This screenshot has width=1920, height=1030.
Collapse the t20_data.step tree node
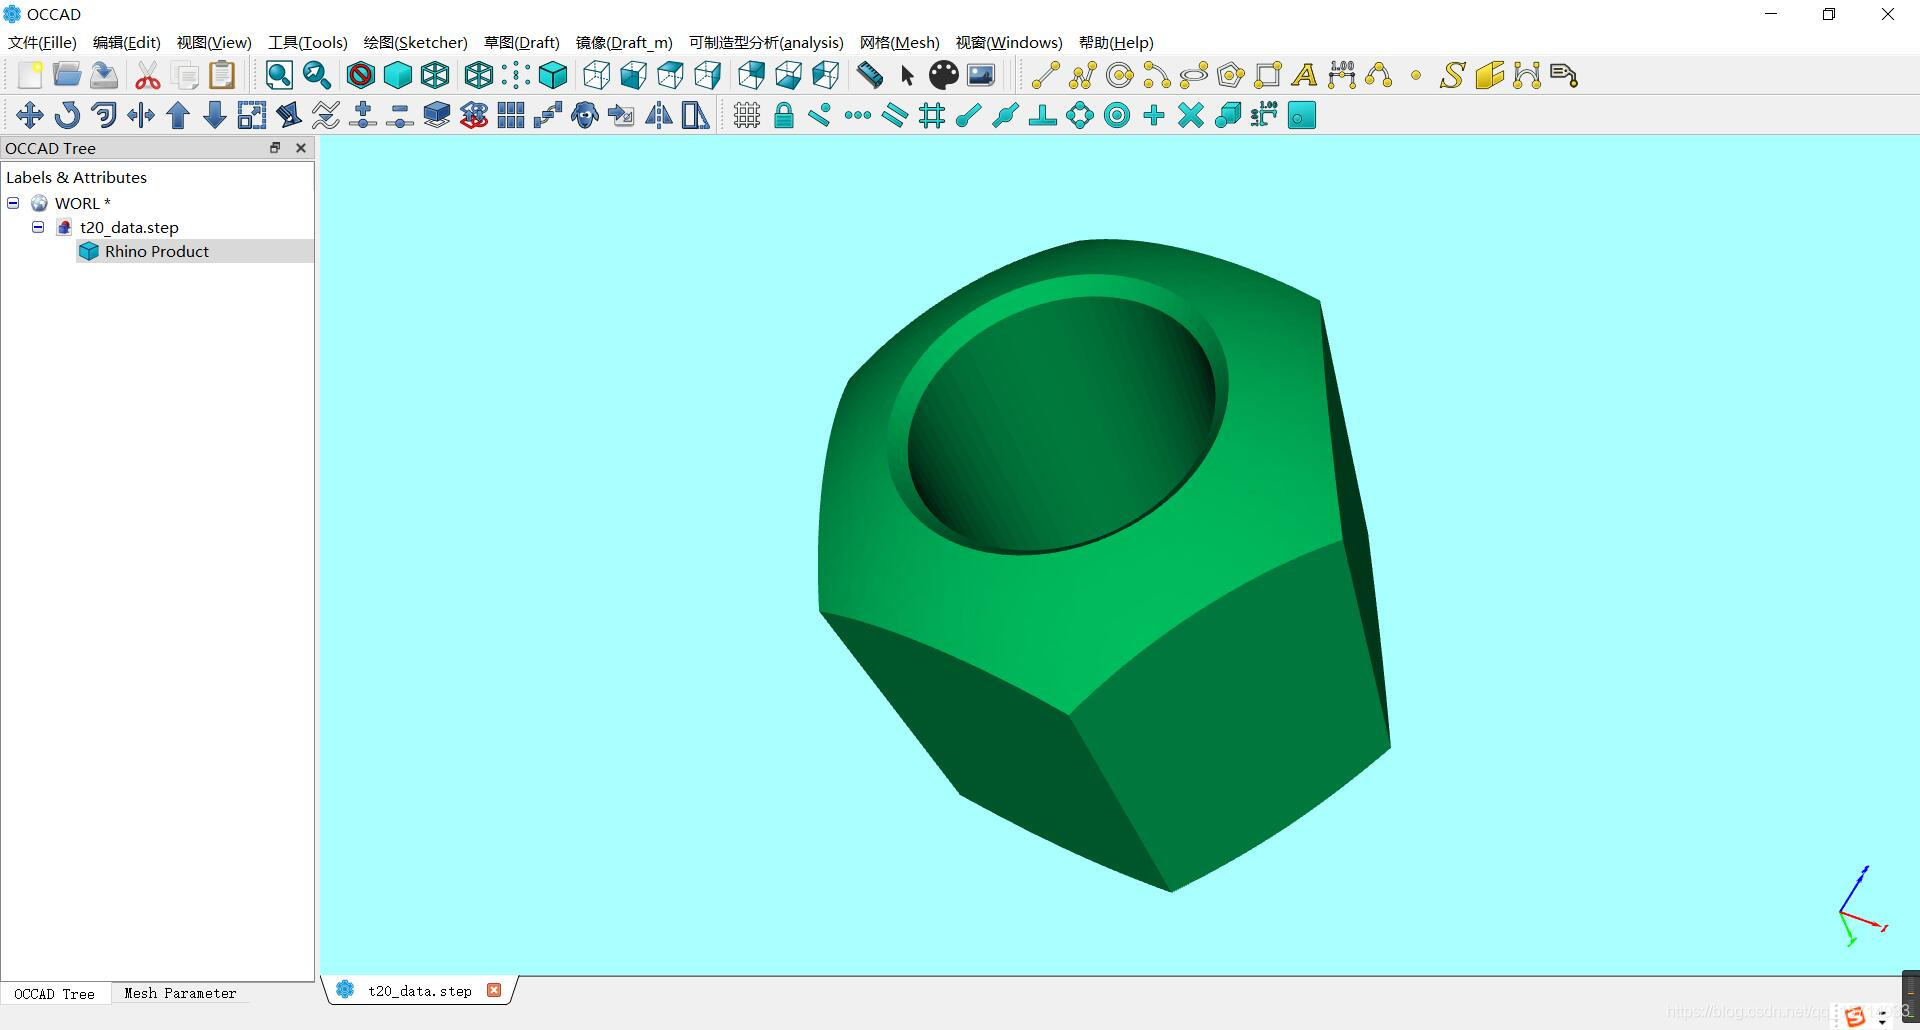(x=38, y=227)
